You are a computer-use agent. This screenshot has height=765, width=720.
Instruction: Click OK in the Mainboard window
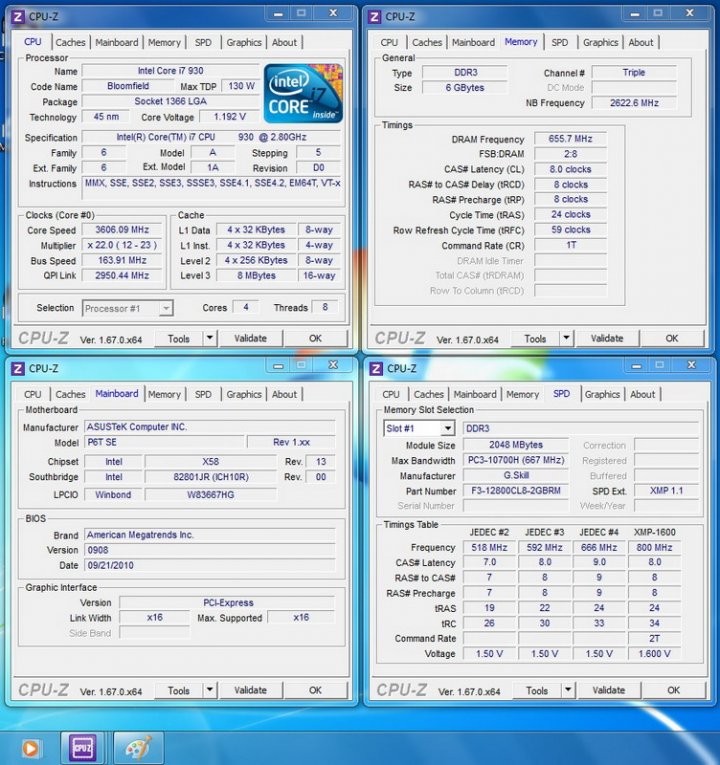tap(315, 690)
